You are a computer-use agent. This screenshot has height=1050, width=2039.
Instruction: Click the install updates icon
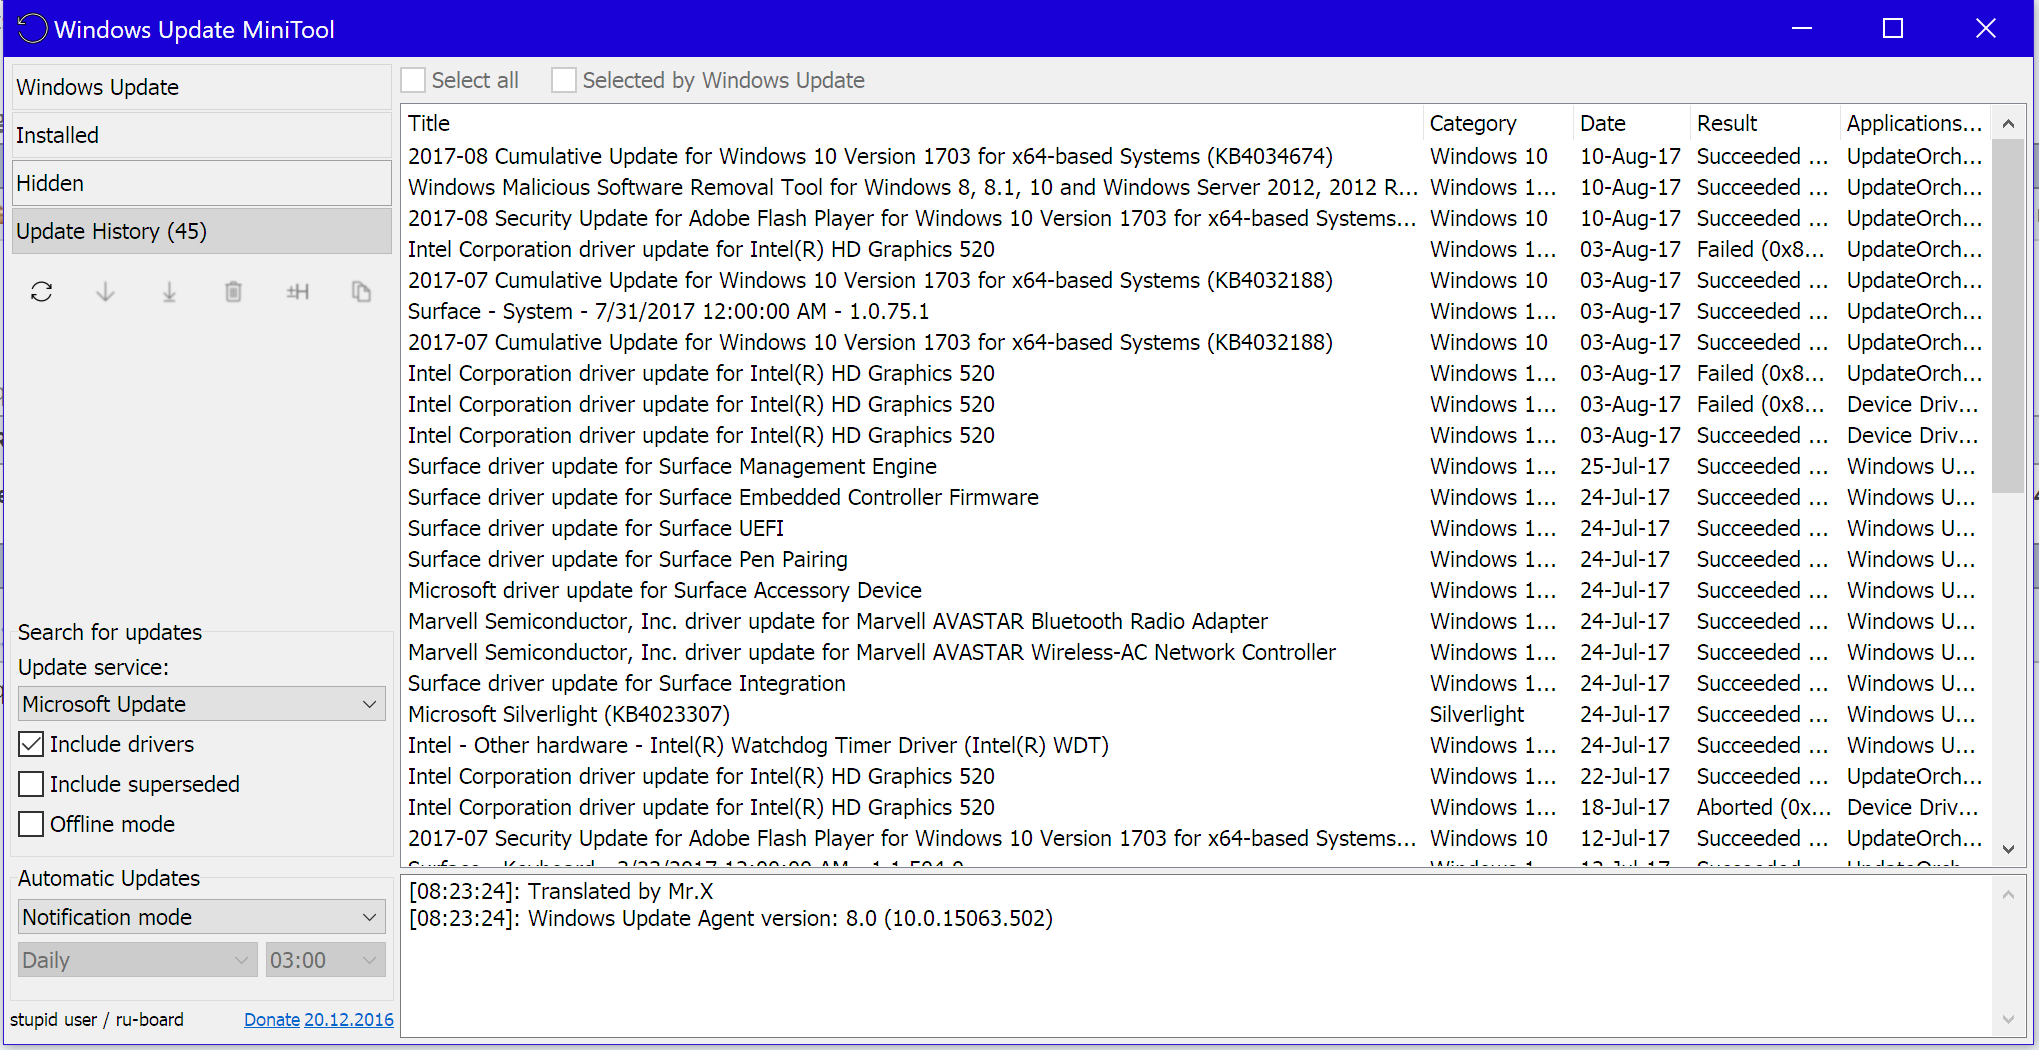point(169,292)
